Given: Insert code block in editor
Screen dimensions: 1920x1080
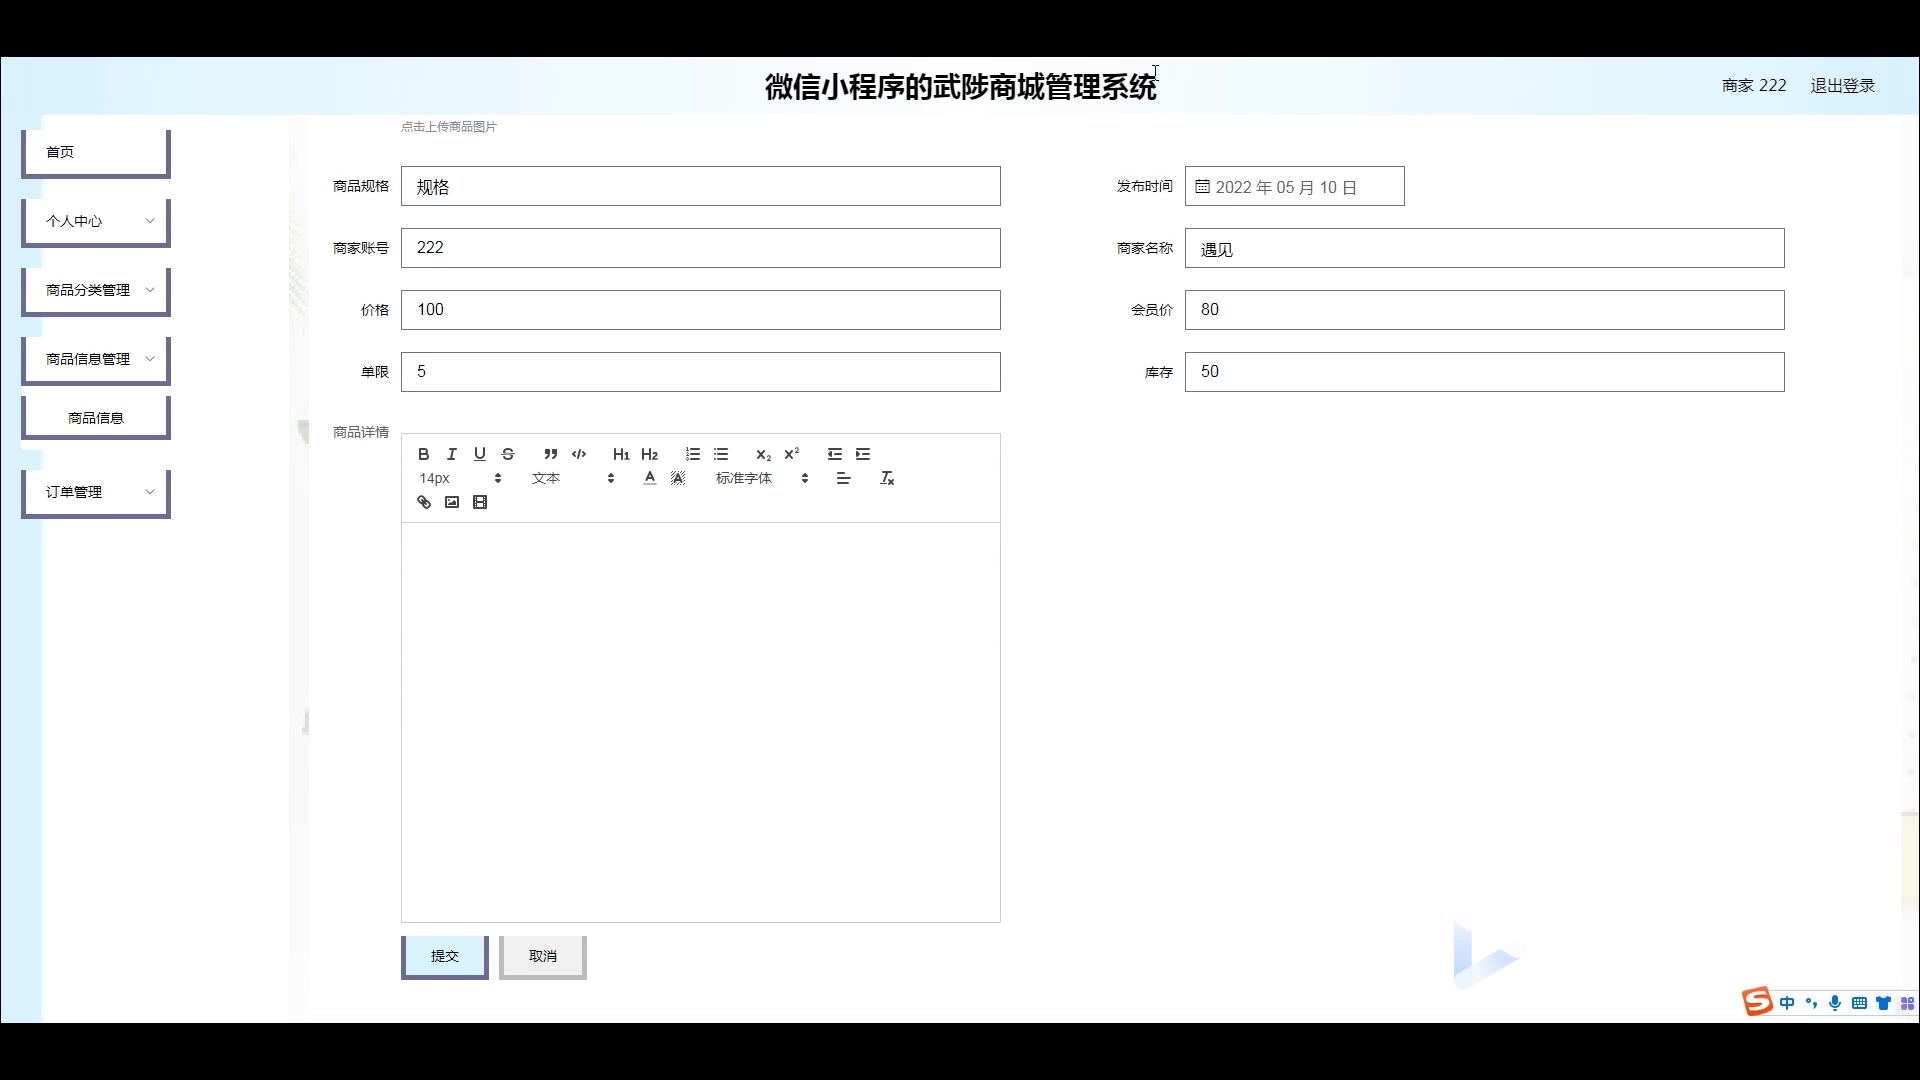Looking at the screenshot, I should 579,454.
